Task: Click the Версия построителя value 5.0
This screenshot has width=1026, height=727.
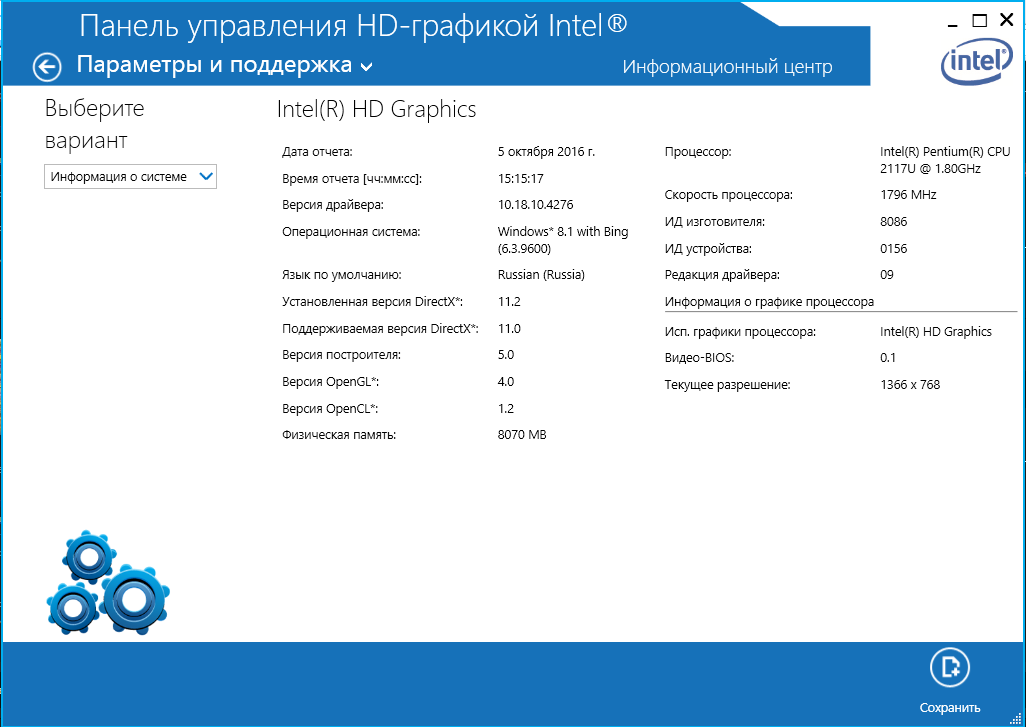Action: point(506,355)
